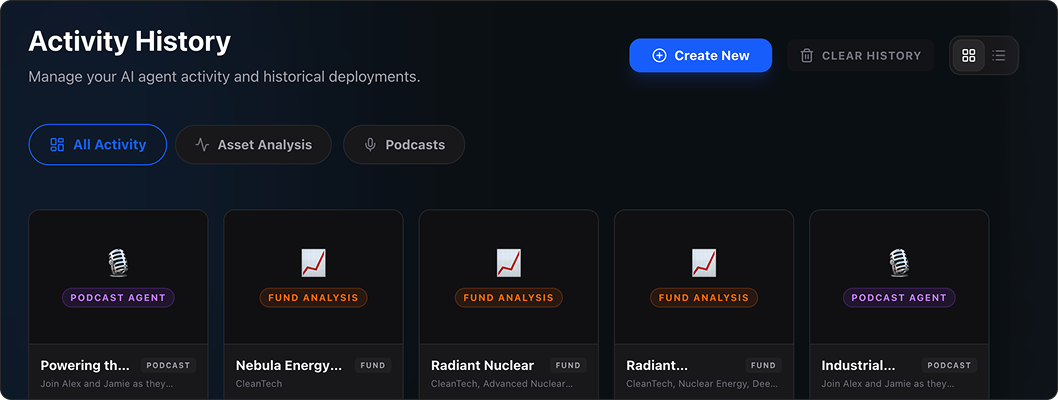Click the grid icon in All Activity
This screenshot has width=1058, height=400.
click(x=57, y=144)
